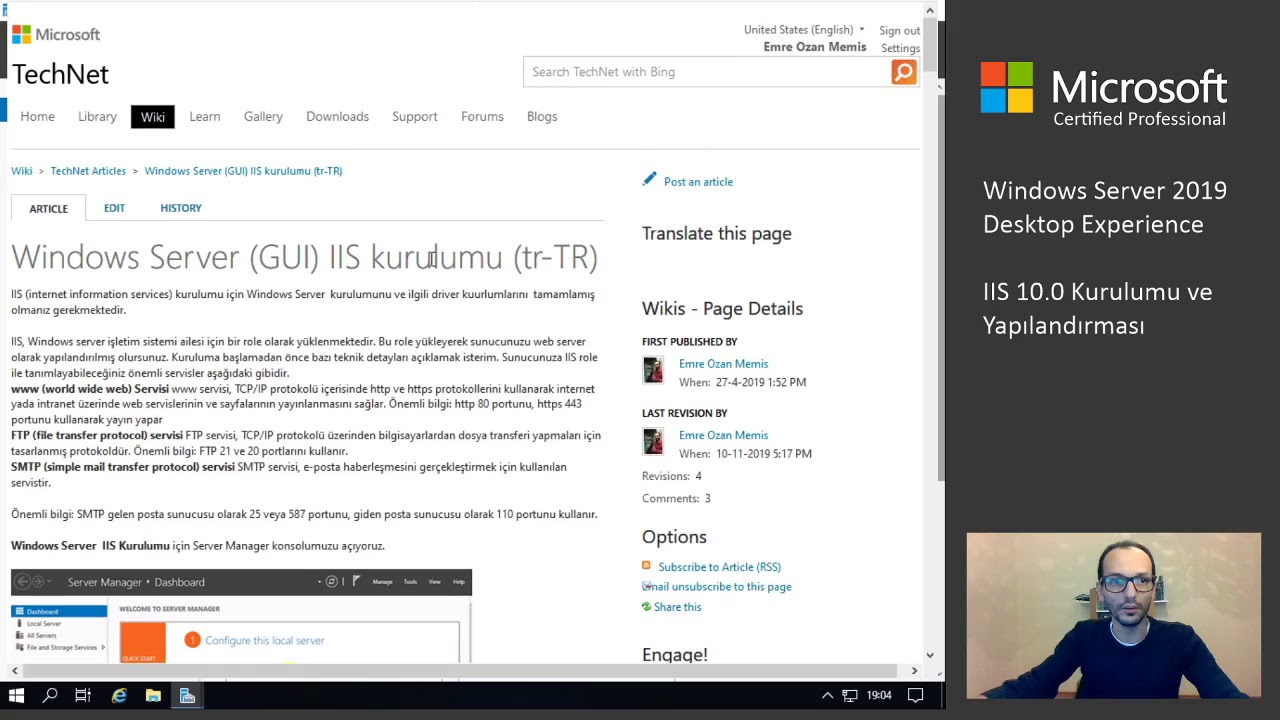Screen dimensions: 1280x720
Task: Click the vertical scrollbar up arrow
Action: click(929, 10)
